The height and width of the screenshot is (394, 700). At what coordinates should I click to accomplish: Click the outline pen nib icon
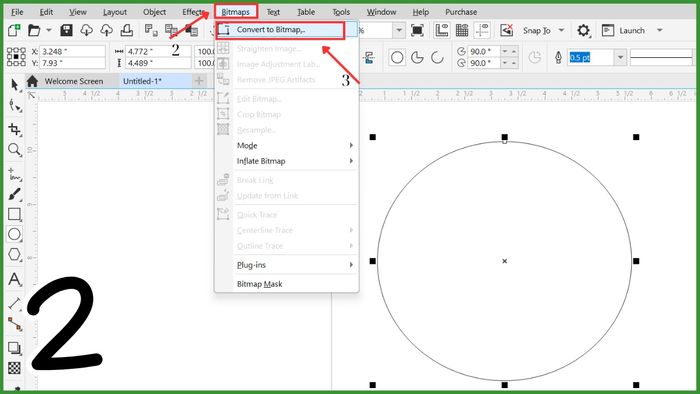point(558,58)
